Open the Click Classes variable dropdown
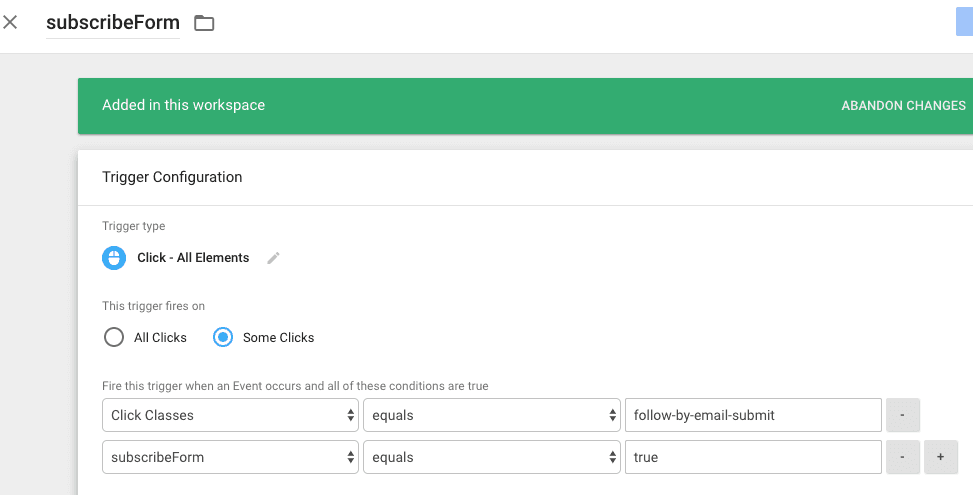The image size is (973, 495). pyautogui.click(x=230, y=415)
